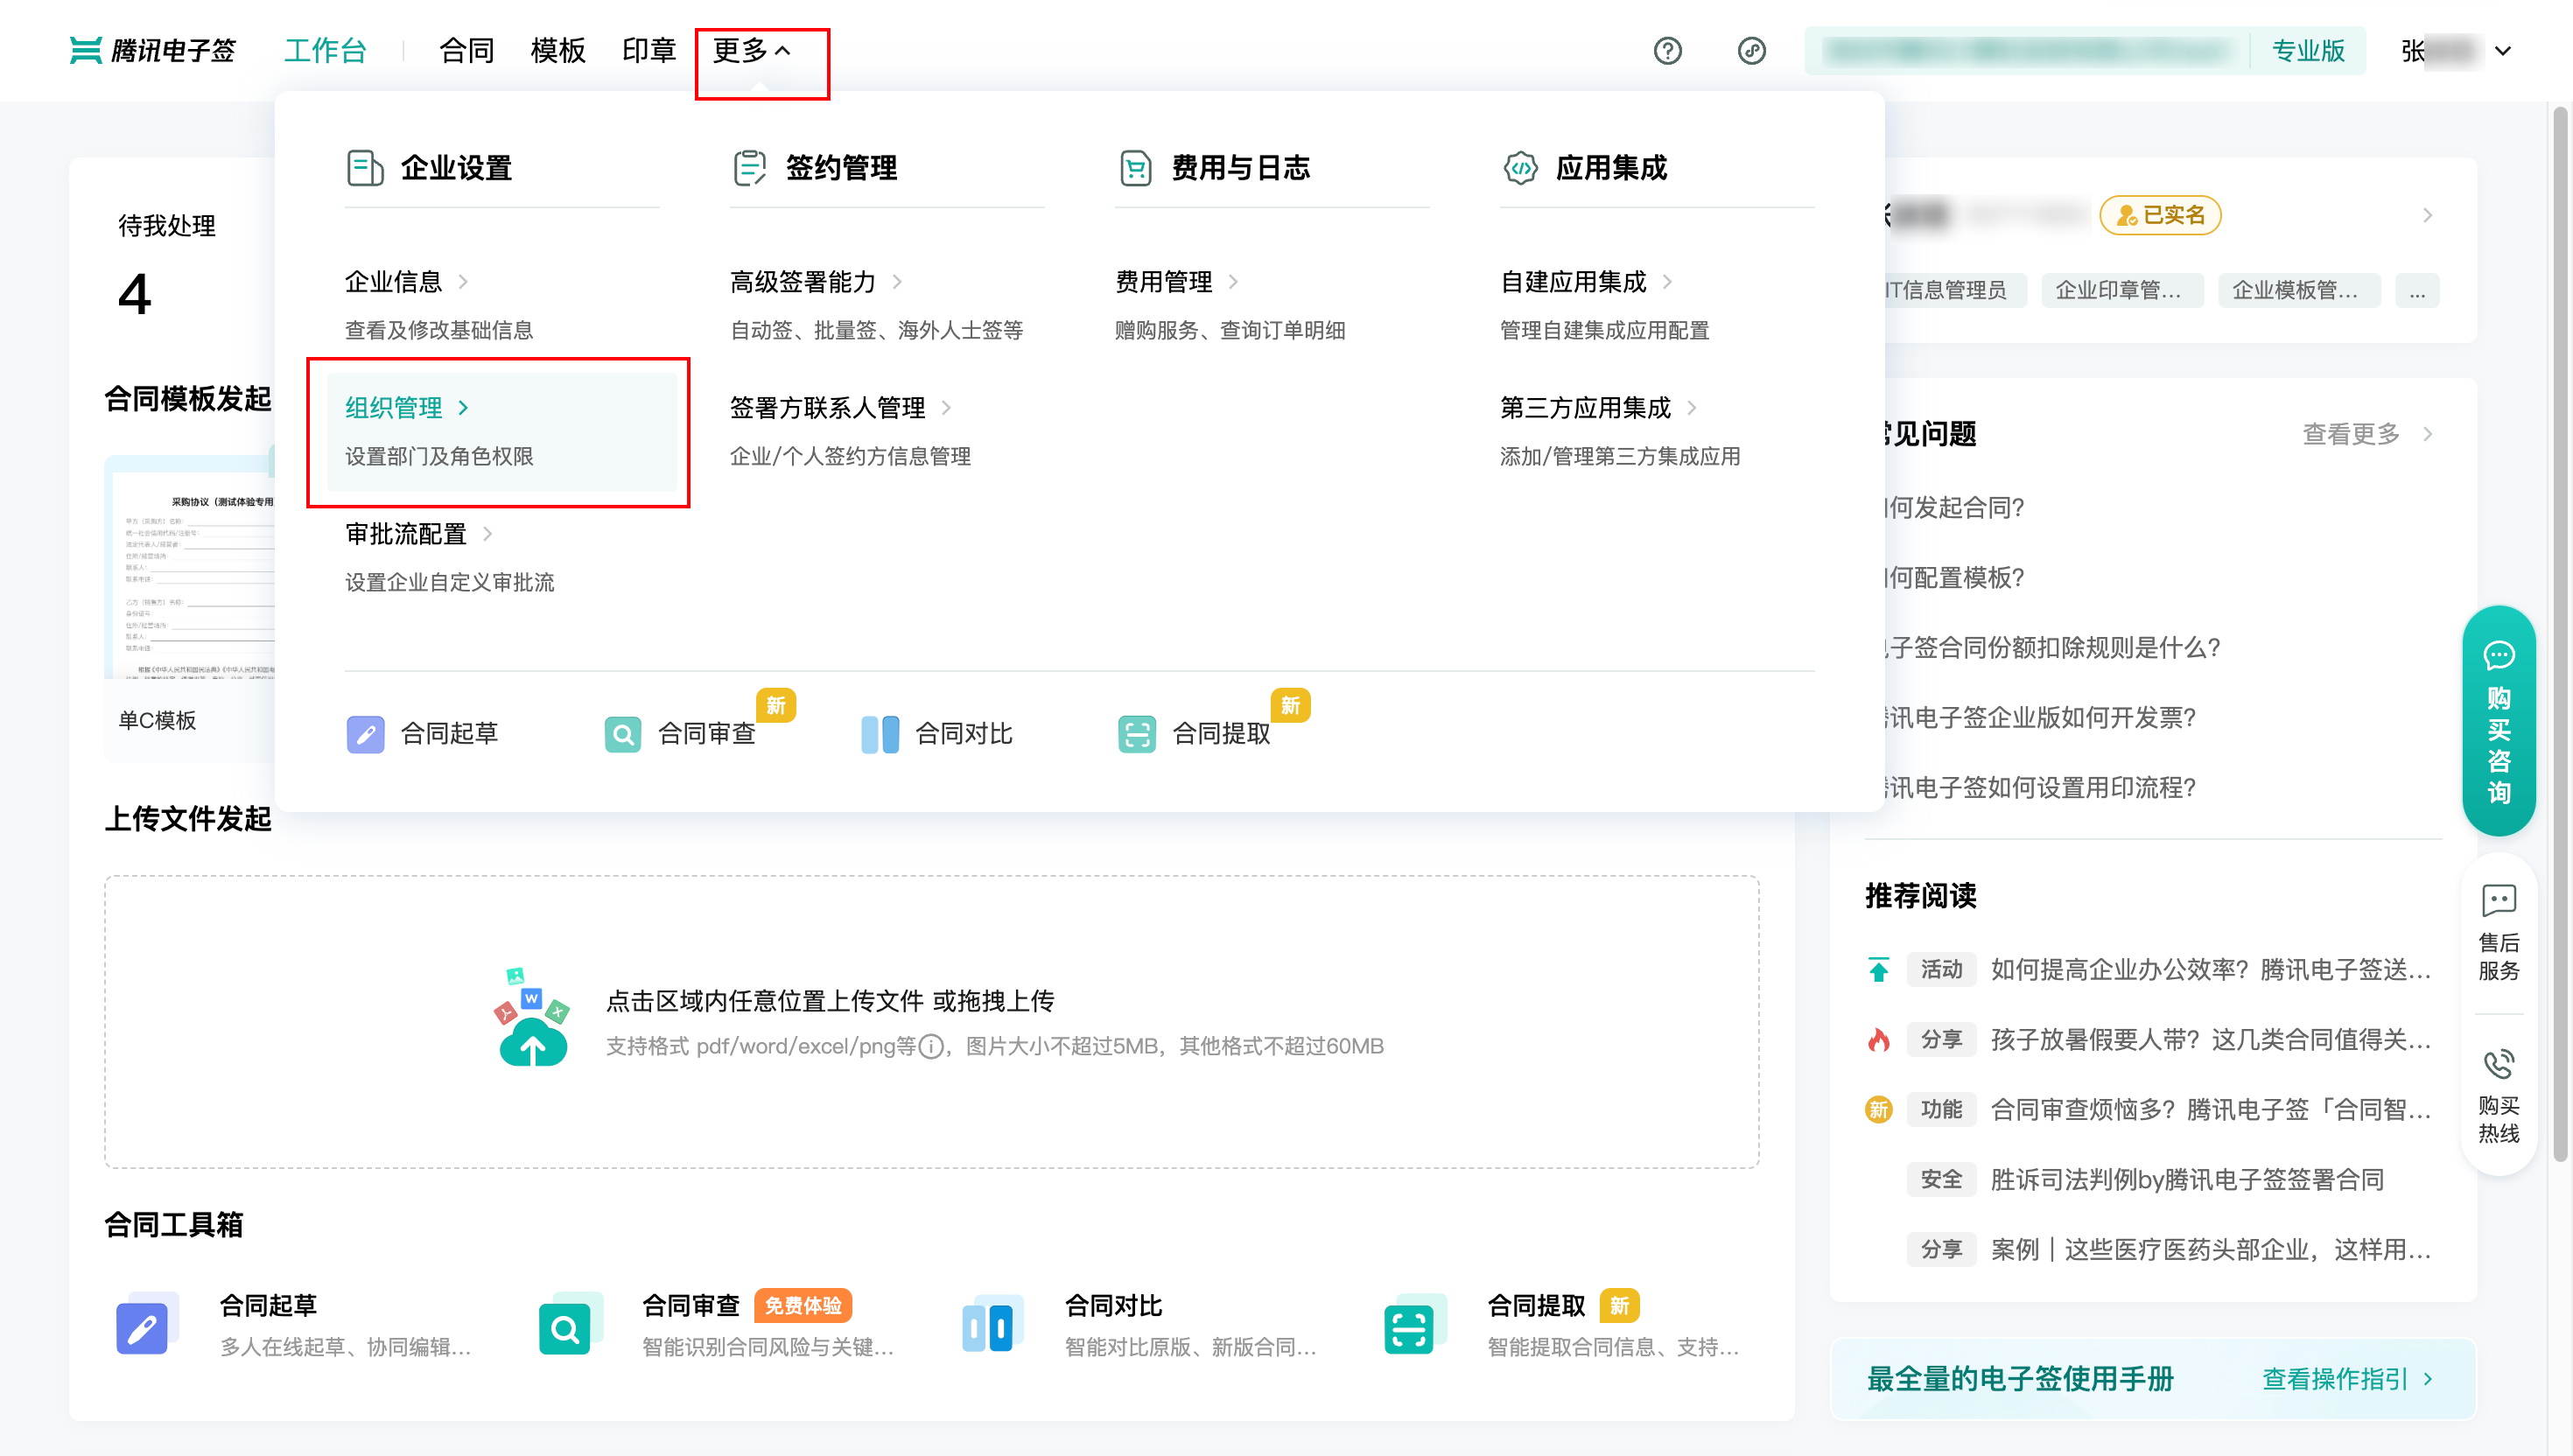Click the 专业版 label
The height and width of the screenshot is (1456, 2573).
(x=2307, y=50)
